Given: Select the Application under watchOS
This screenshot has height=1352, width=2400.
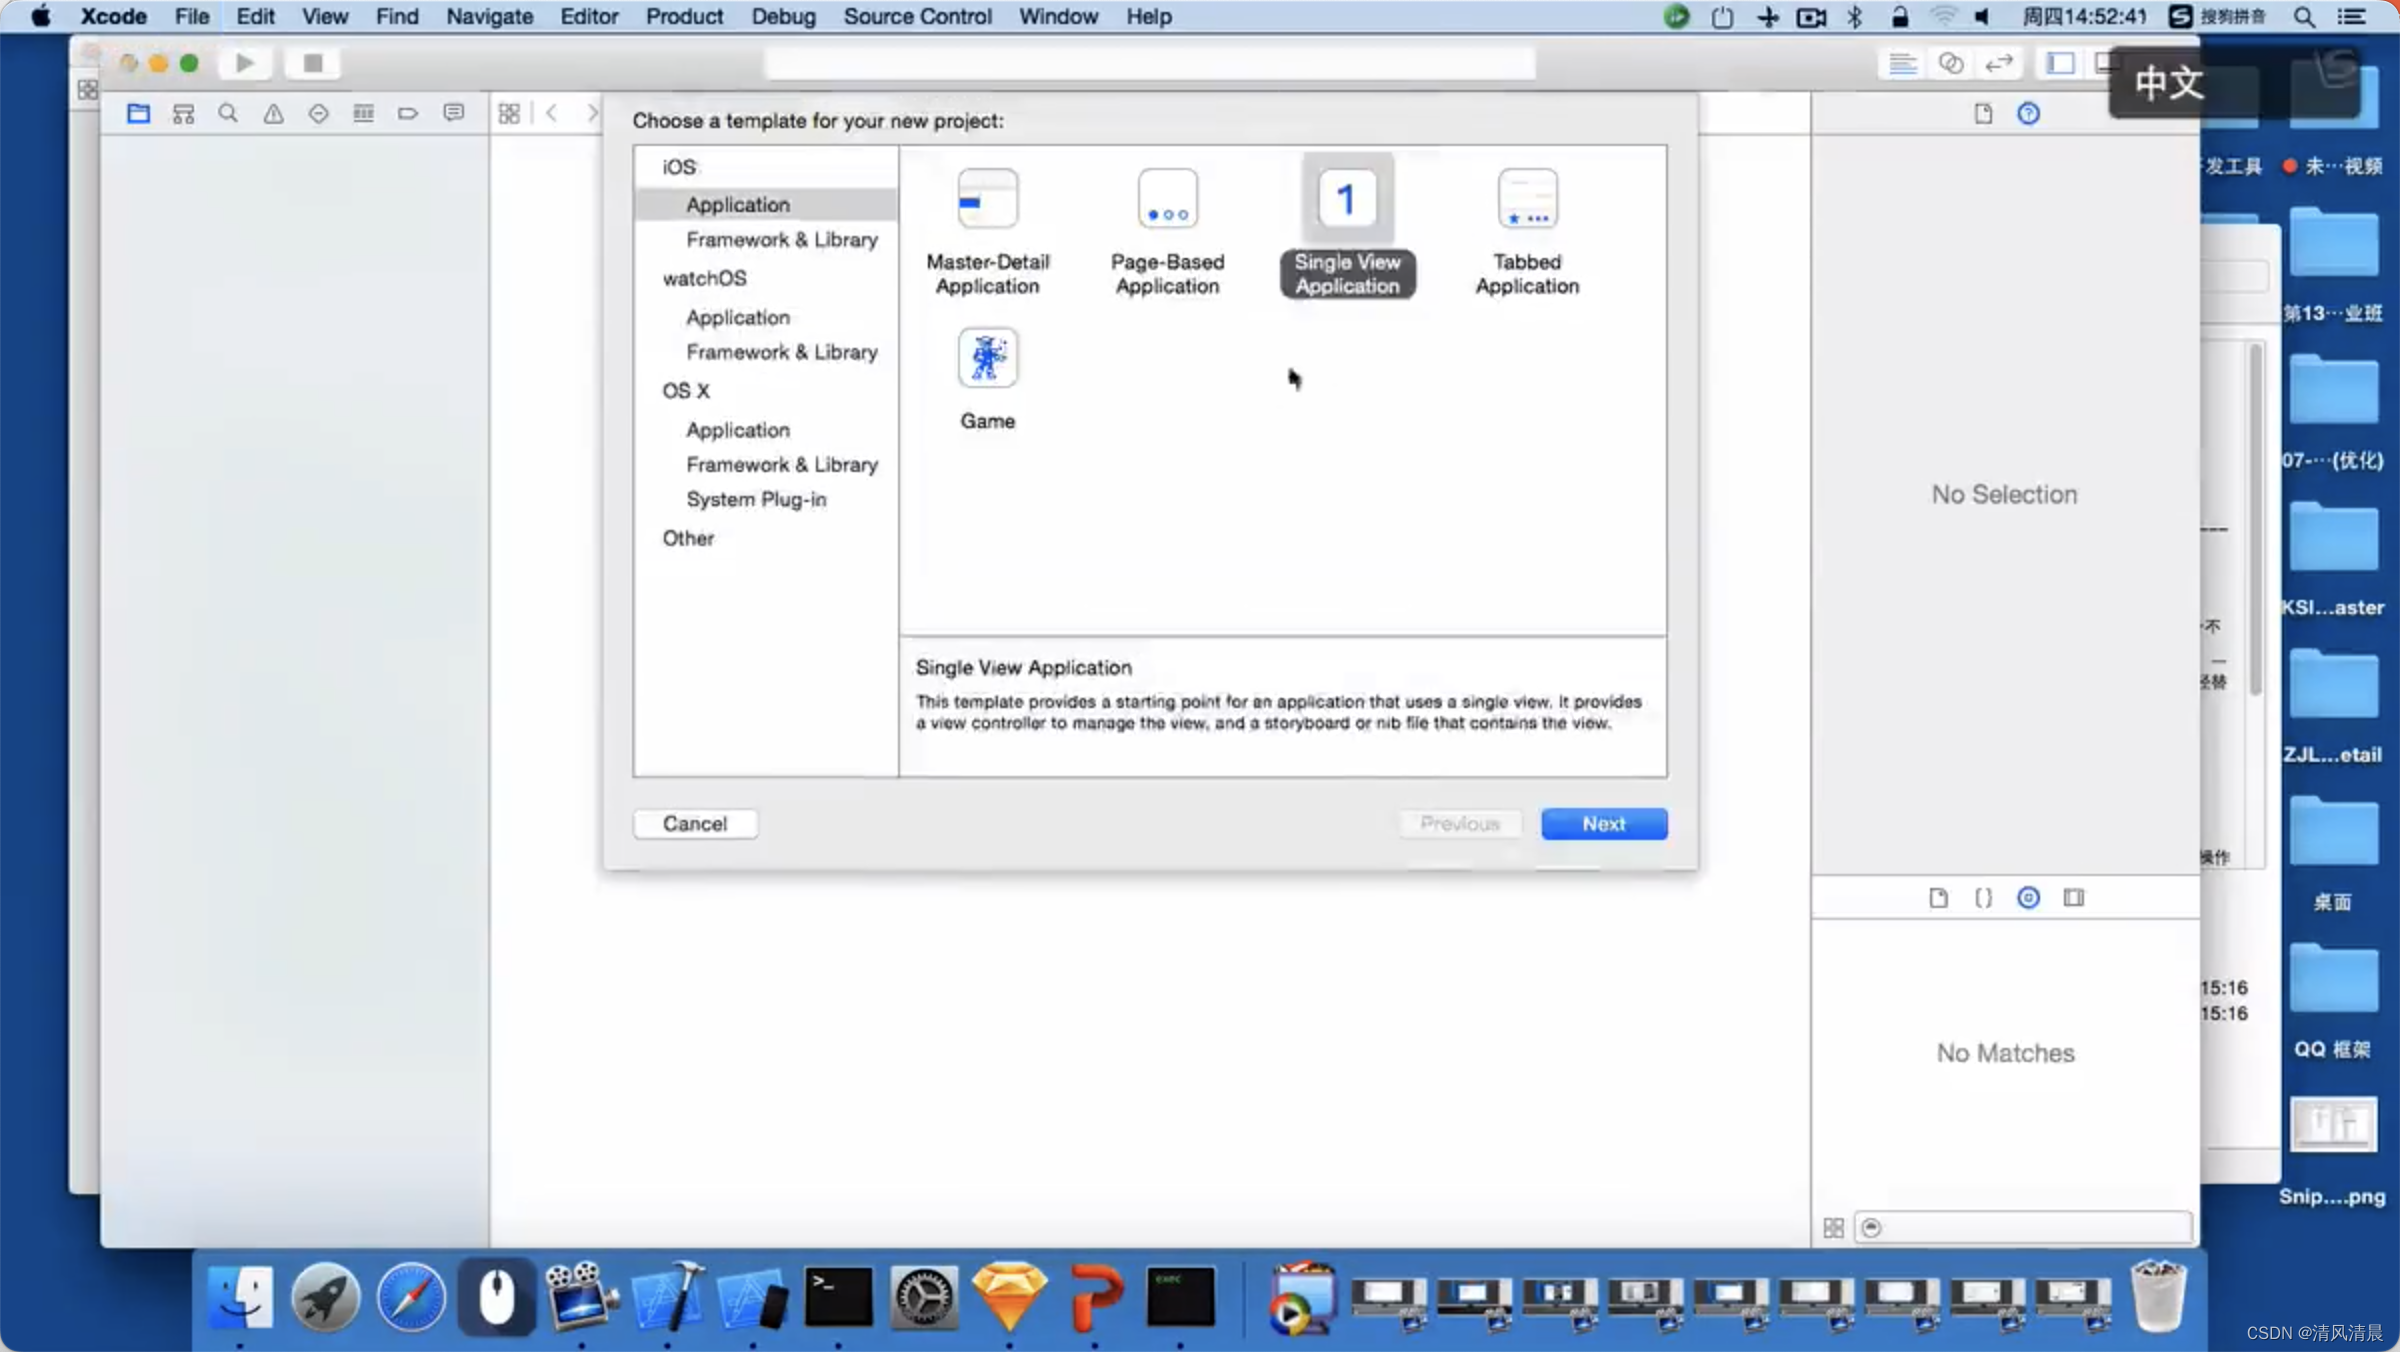Looking at the screenshot, I should click(737, 315).
